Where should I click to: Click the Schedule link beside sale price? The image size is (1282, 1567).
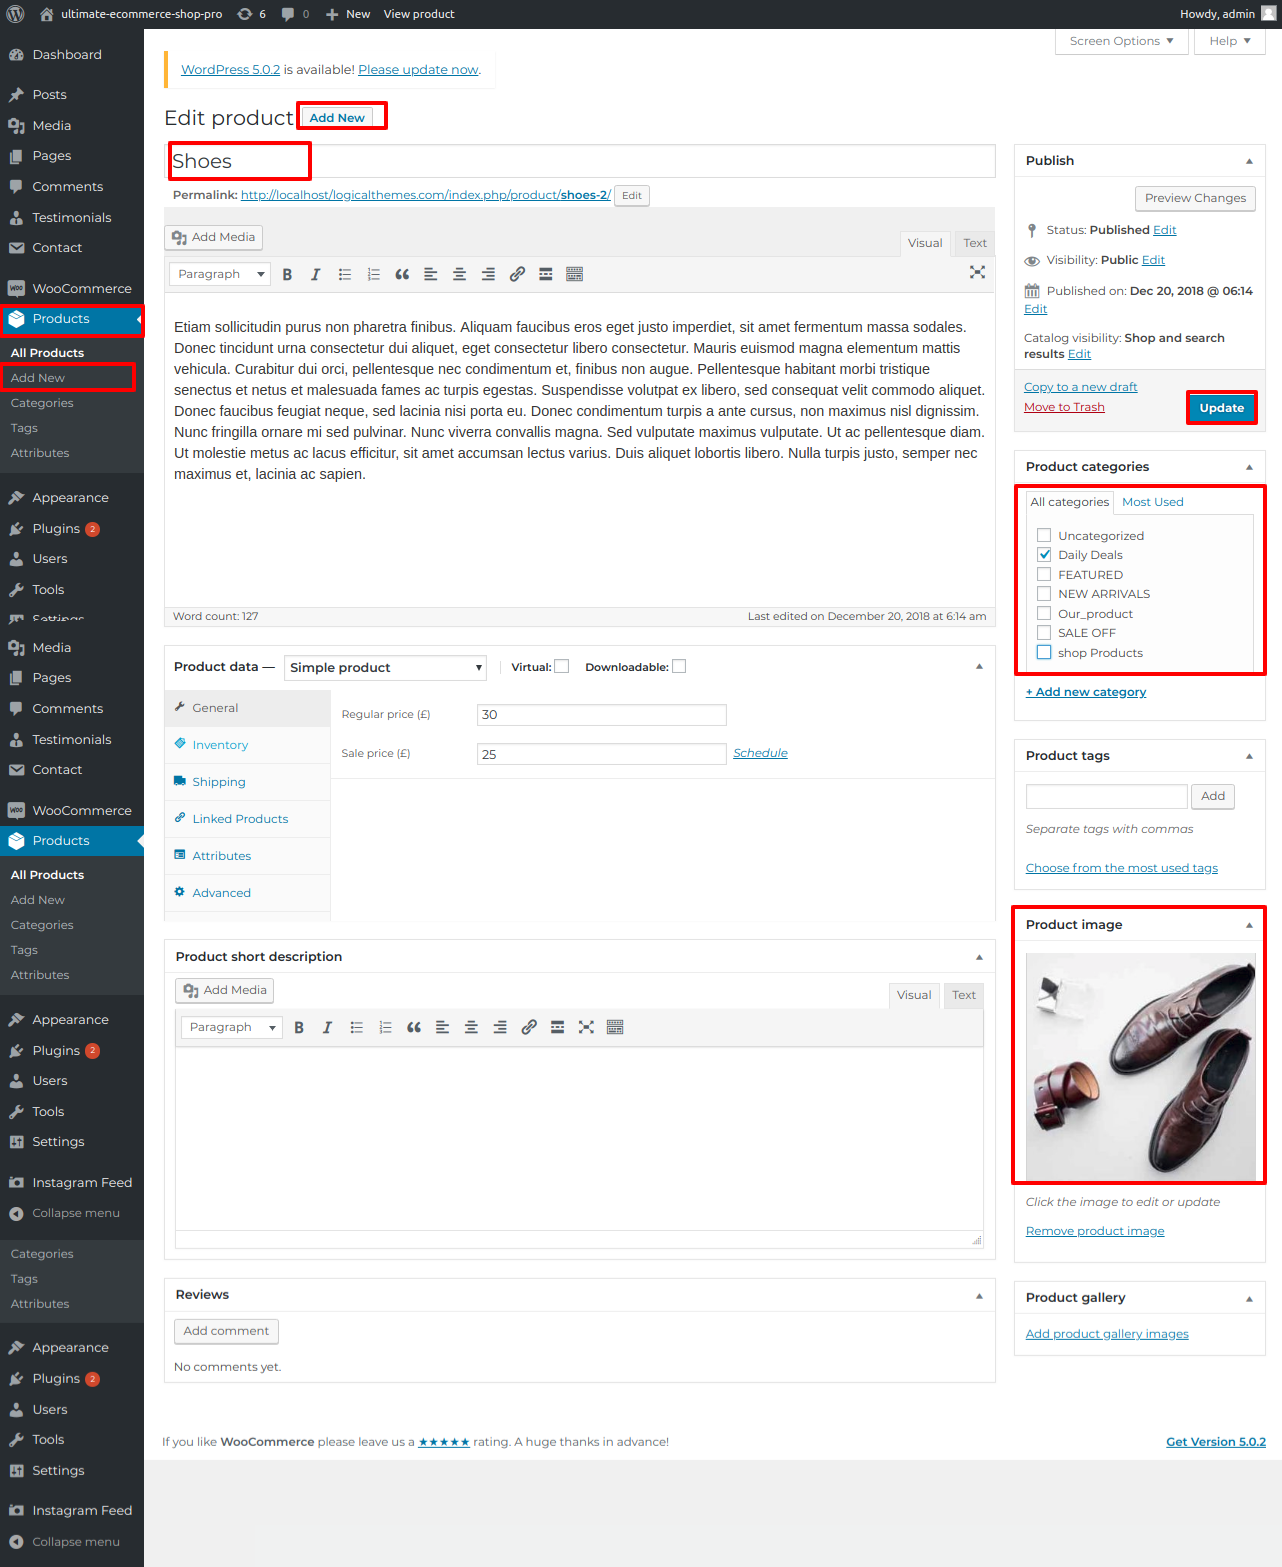click(x=760, y=753)
